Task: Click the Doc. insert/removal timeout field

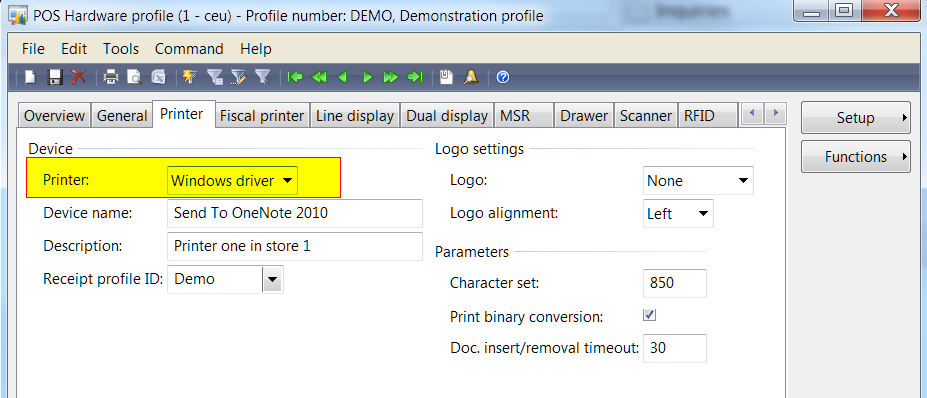Action: coord(675,348)
